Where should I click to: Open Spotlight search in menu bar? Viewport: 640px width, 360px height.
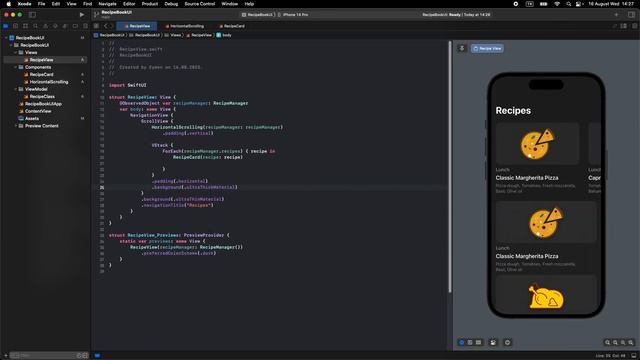(569, 4)
